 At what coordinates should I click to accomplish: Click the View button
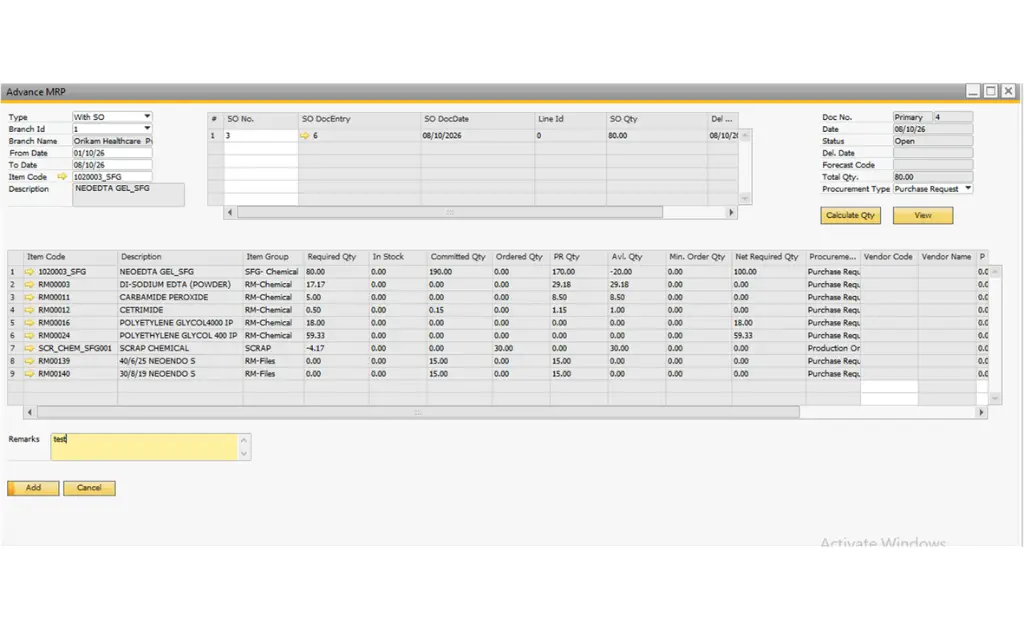[x=923, y=215]
